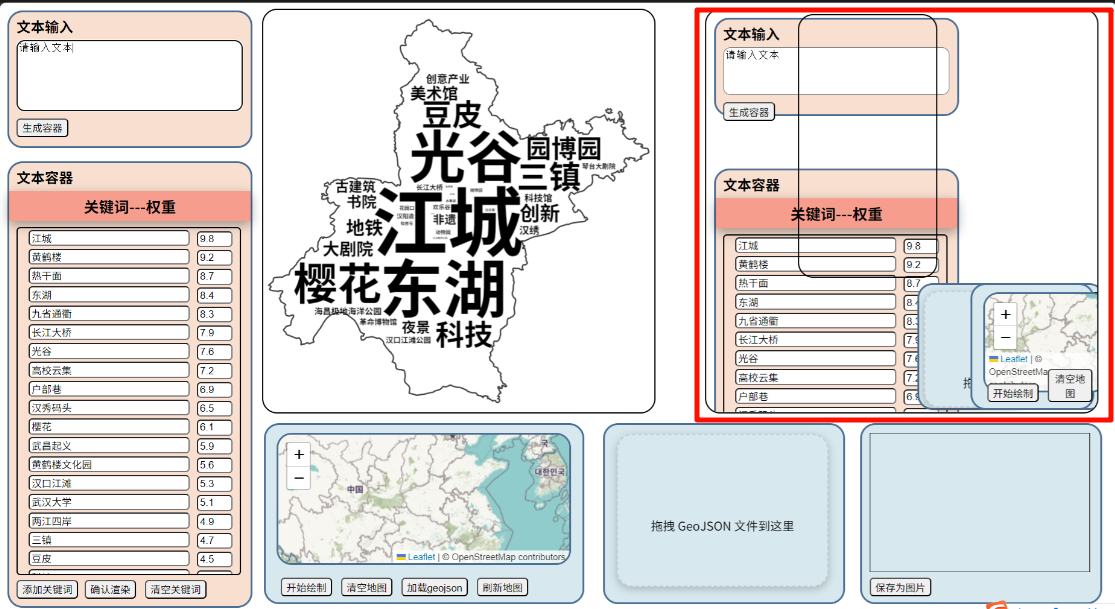The height and width of the screenshot is (609, 1115).
Task: Click the word 汉绣 in the word cloud
Action: click(x=529, y=231)
